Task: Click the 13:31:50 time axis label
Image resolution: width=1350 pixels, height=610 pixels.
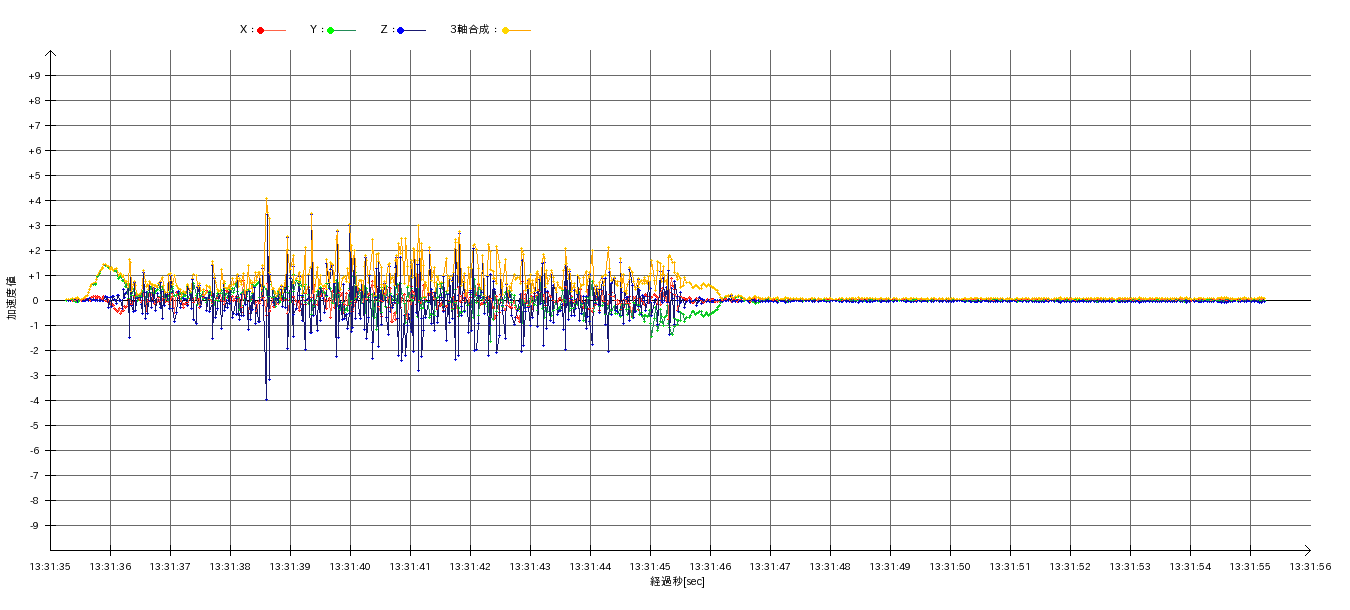Action: [950, 566]
